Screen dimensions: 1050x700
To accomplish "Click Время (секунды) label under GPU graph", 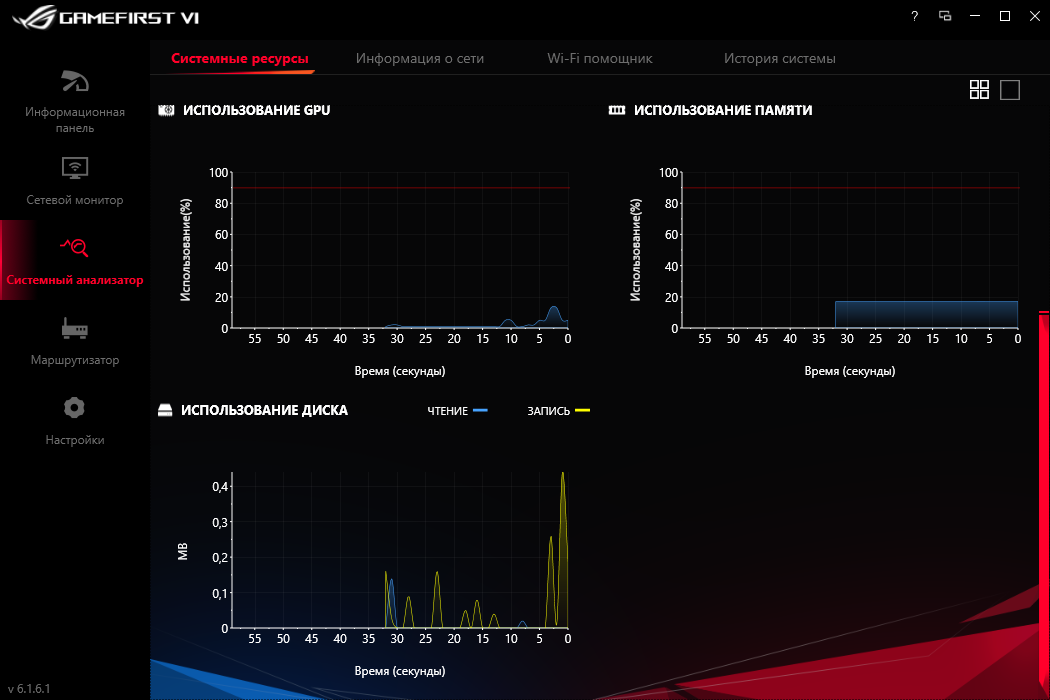I will (400, 370).
